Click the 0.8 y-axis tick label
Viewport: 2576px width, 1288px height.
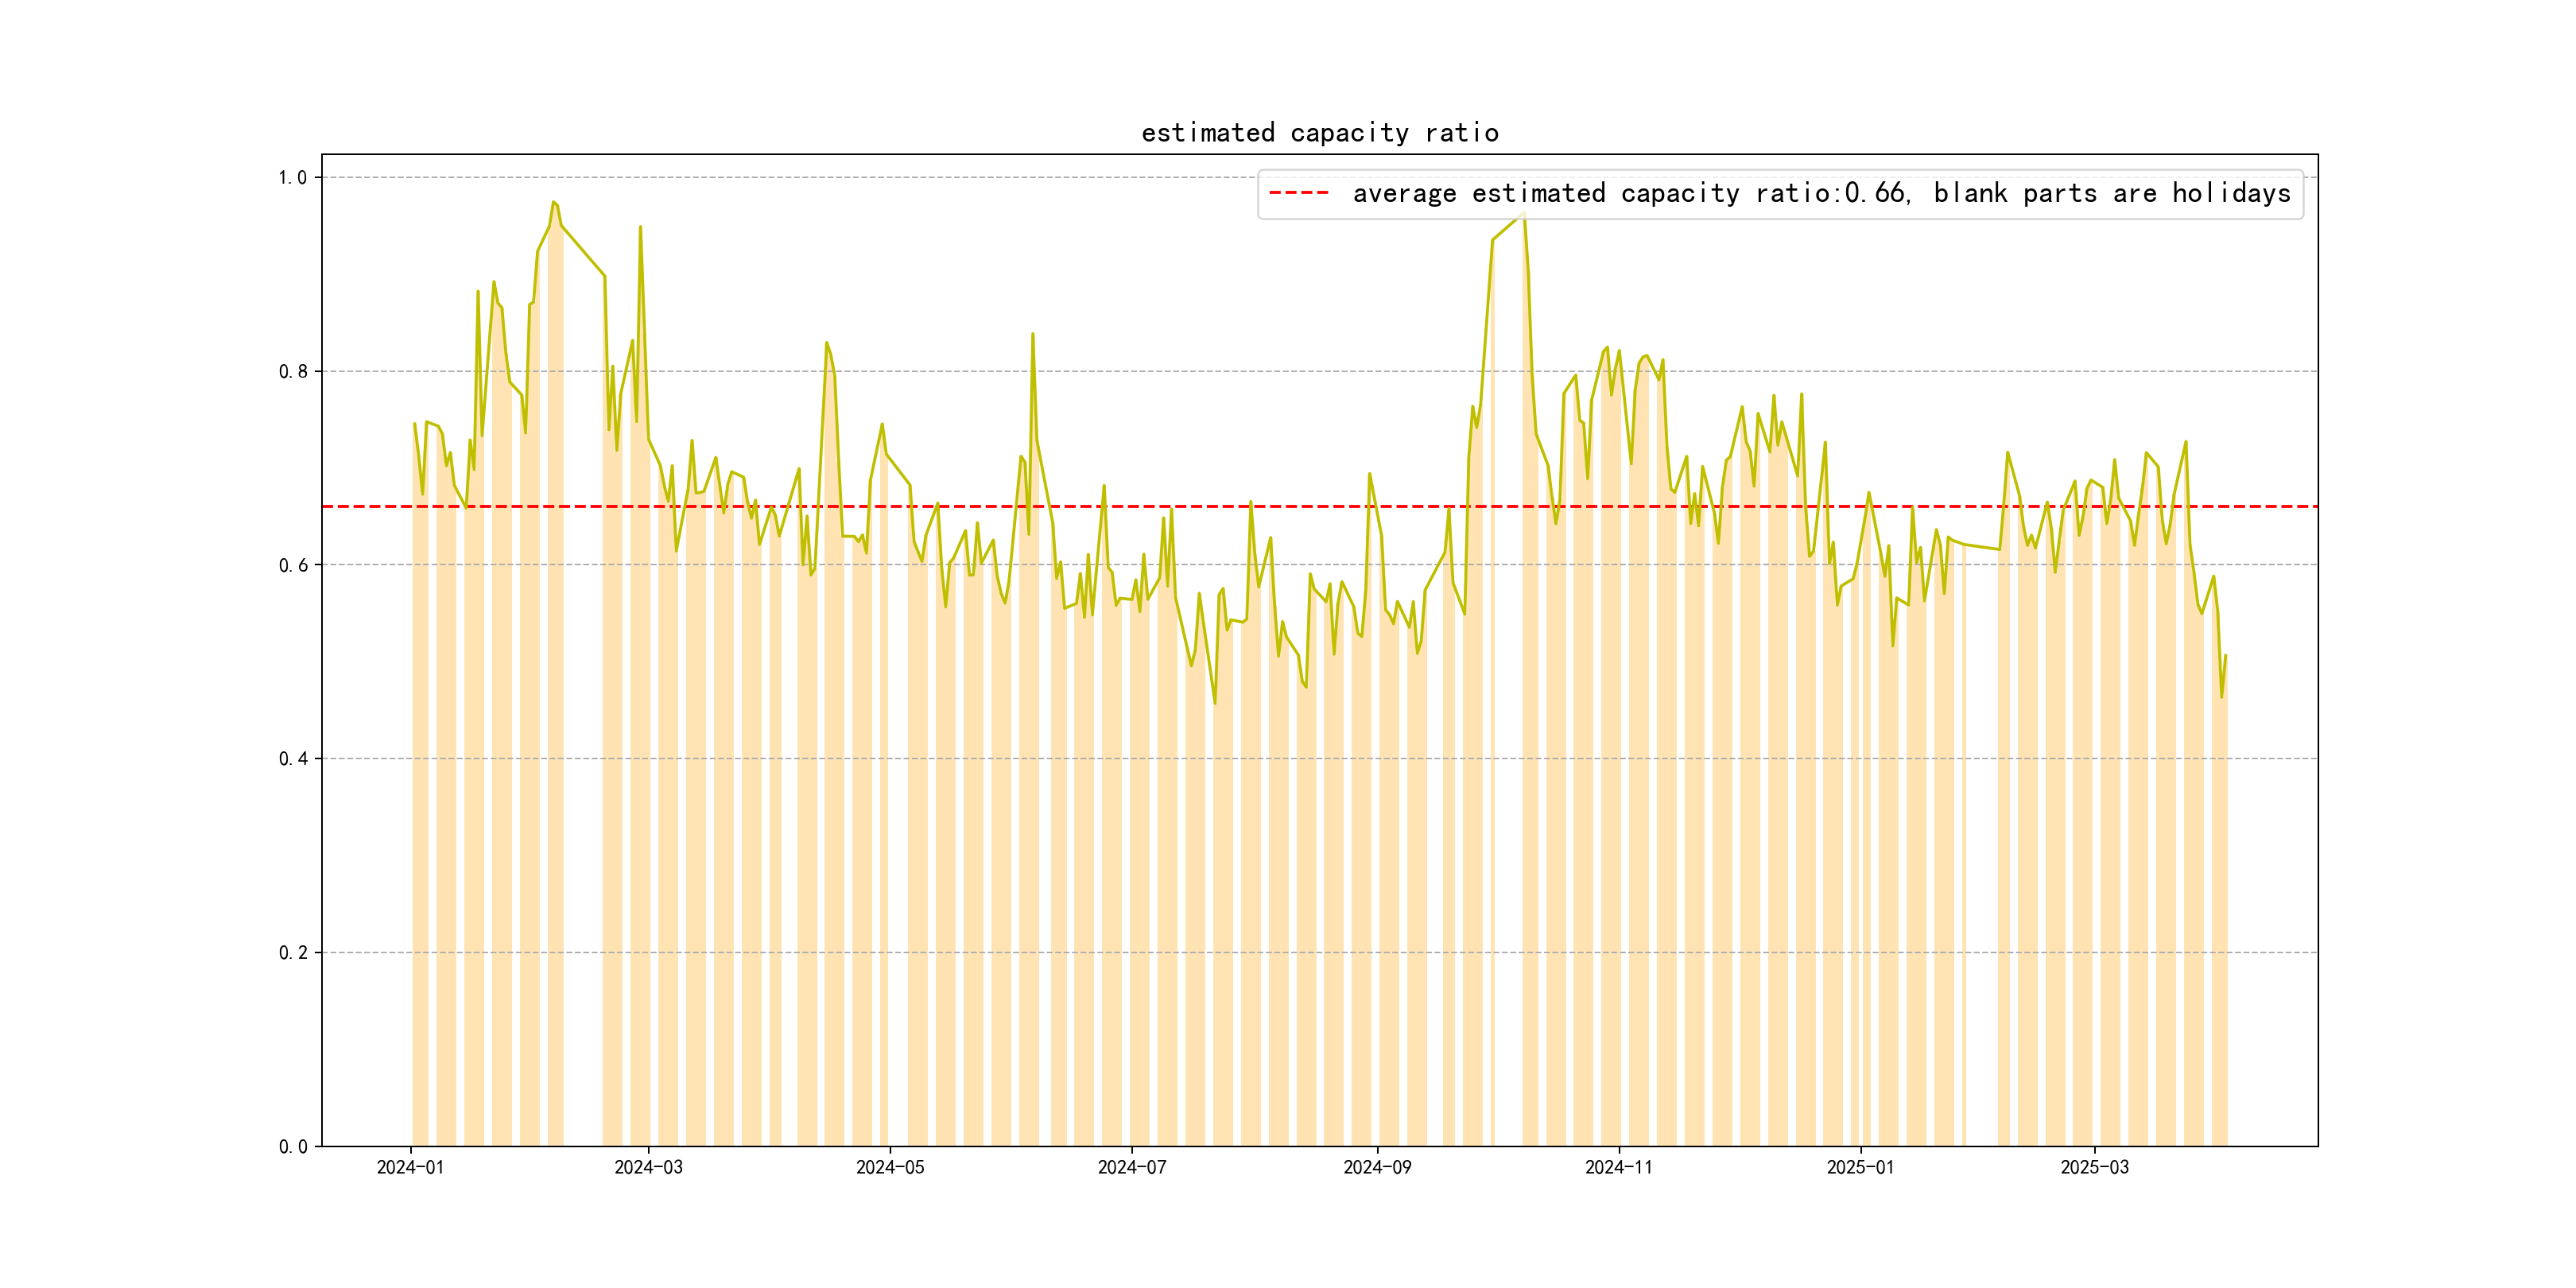tap(292, 372)
